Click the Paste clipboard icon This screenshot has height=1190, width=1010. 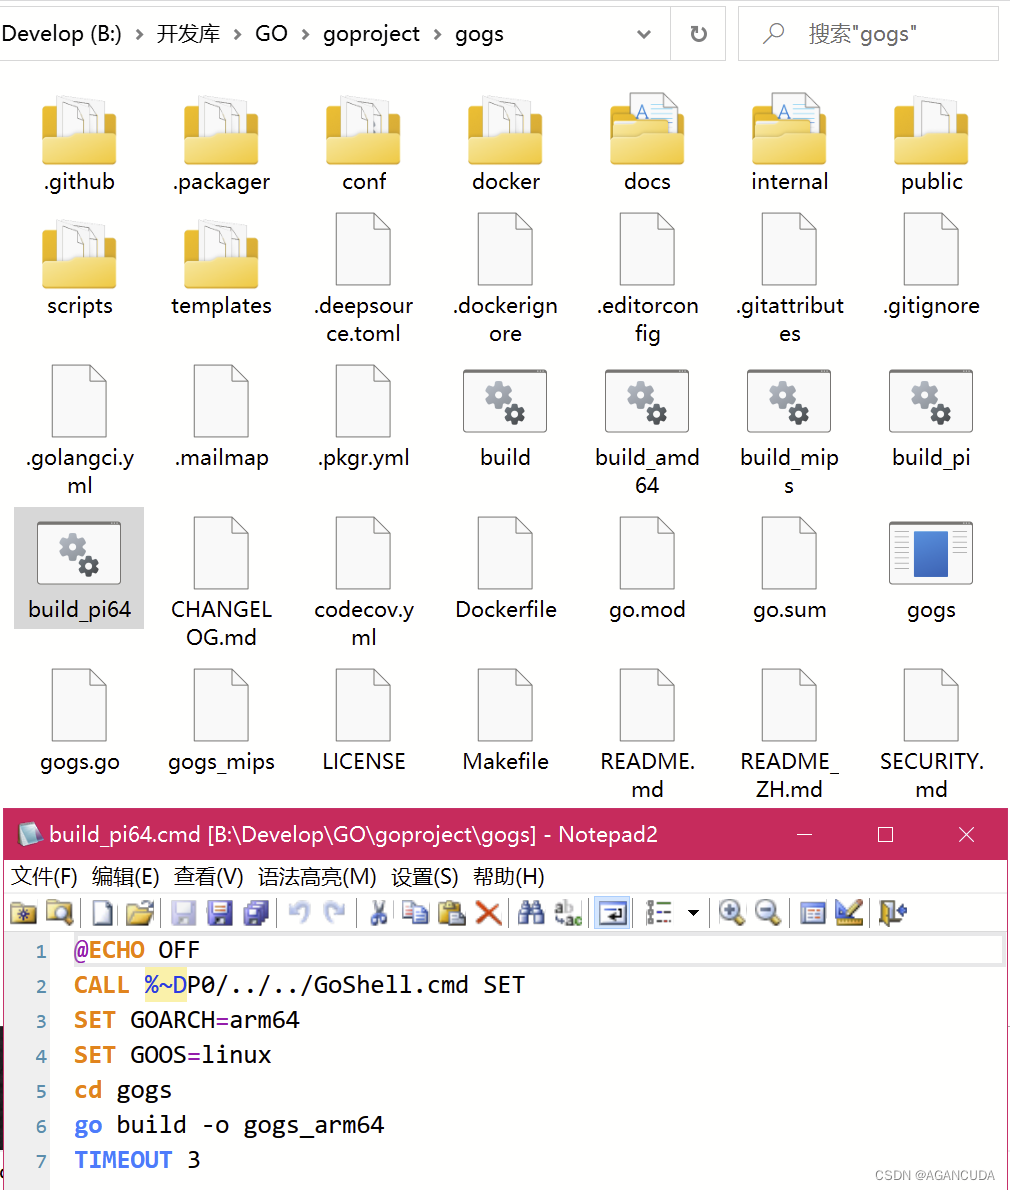pyautogui.click(x=451, y=913)
